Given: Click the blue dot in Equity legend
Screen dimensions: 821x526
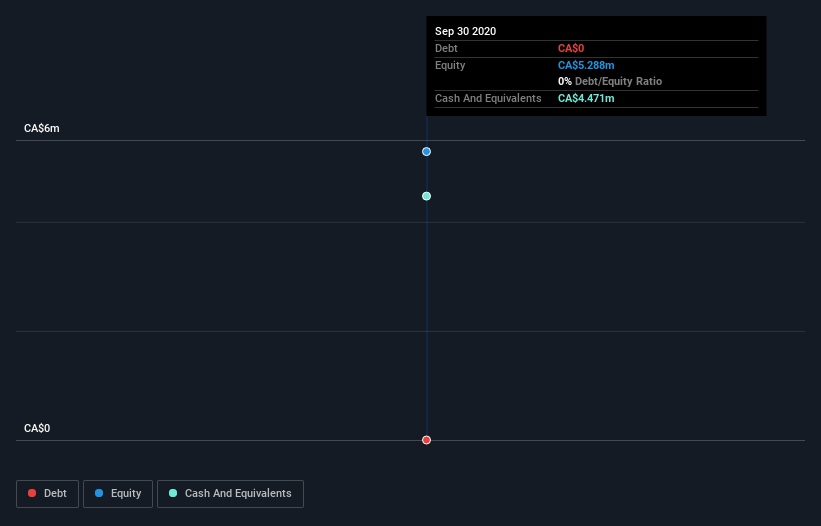Looking at the screenshot, I should pyautogui.click(x=99, y=493).
